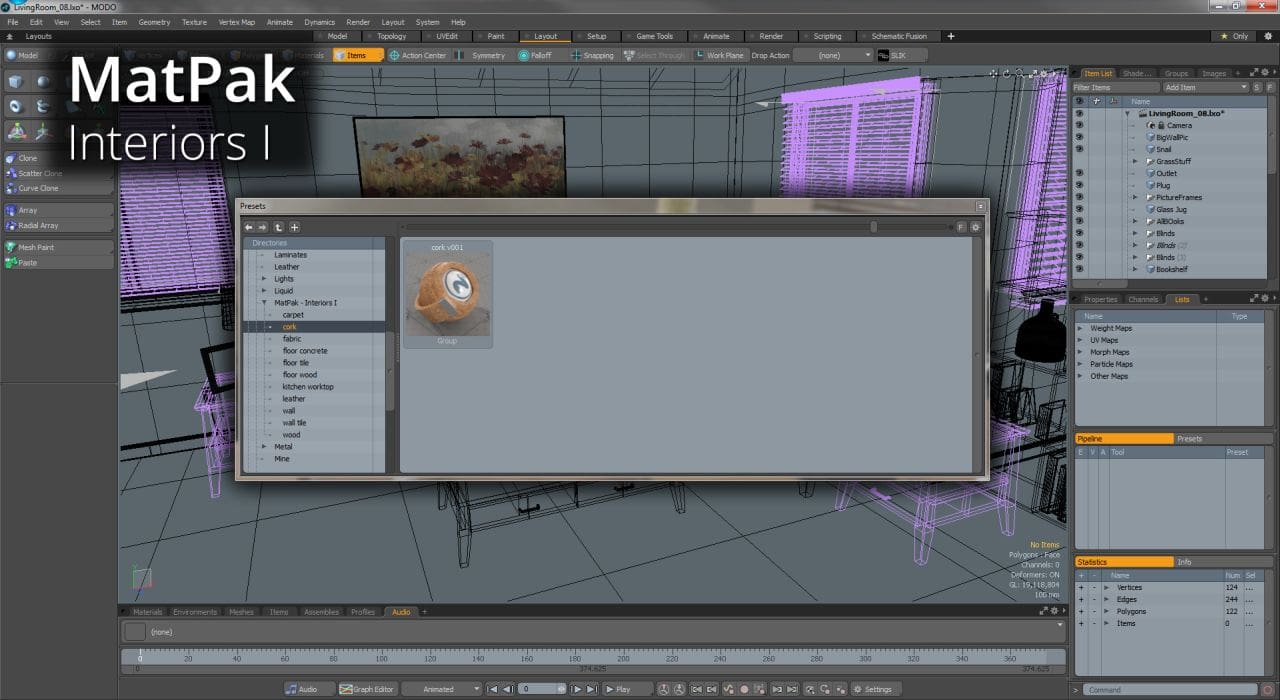Go back in Presets browser
The height and width of the screenshot is (700, 1280).
coord(249,227)
